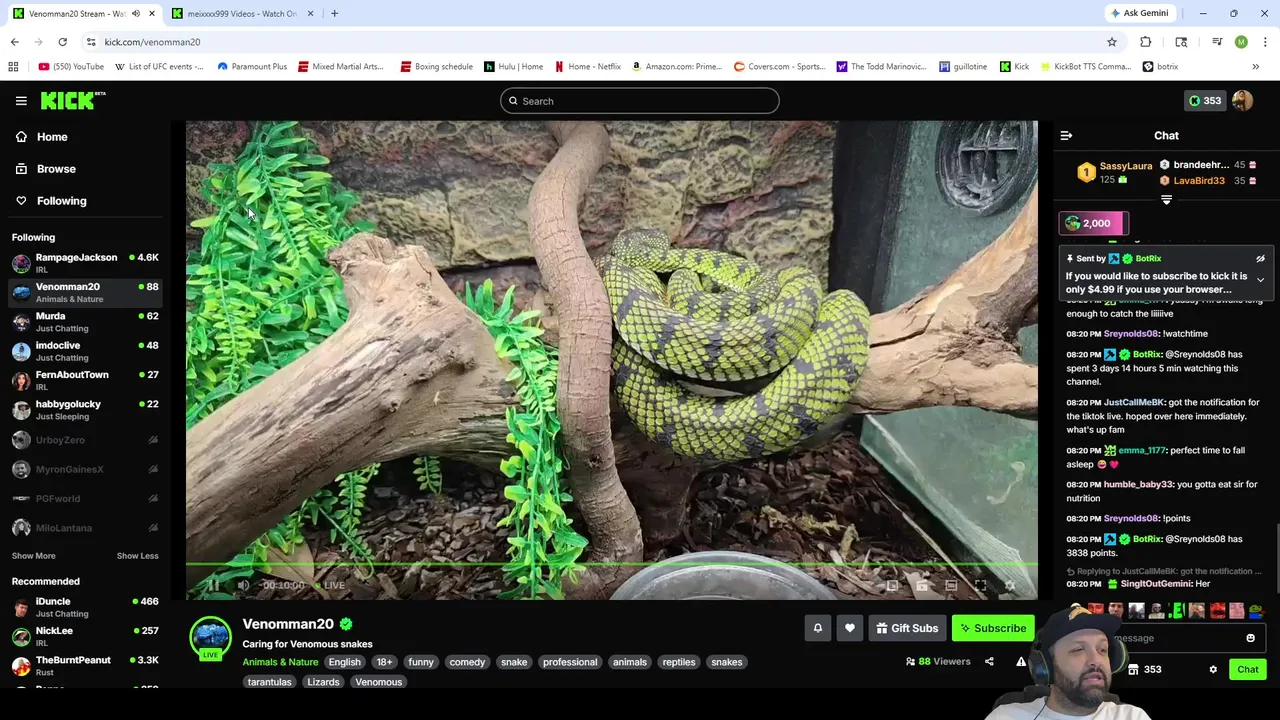Open the emoji picker in chat input
Viewport: 1280px width, 720px height.
click(1250, 638)
